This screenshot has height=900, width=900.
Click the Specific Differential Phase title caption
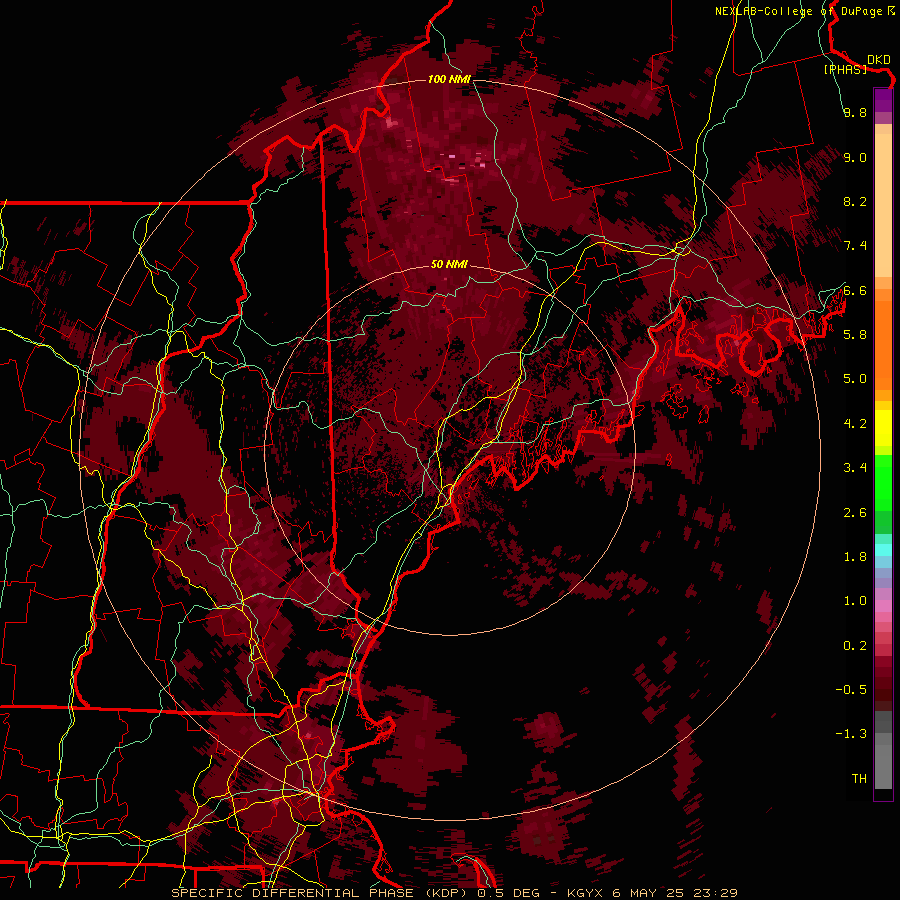(x=454, y=893)
